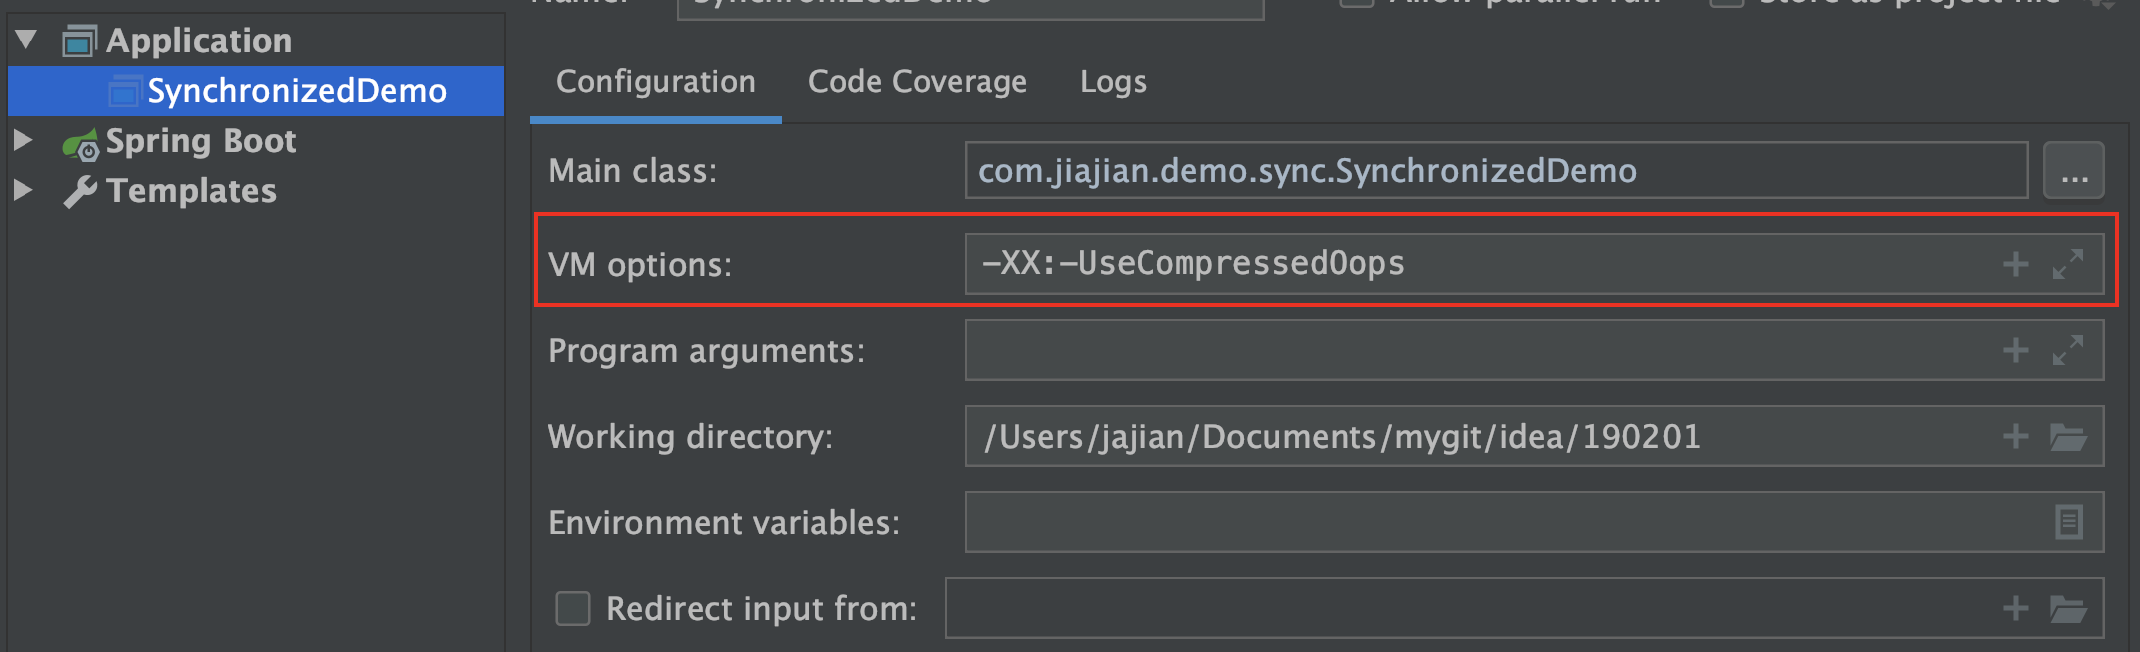Click the Main class browse button
2140x652 pixels.
point(2073,171)
